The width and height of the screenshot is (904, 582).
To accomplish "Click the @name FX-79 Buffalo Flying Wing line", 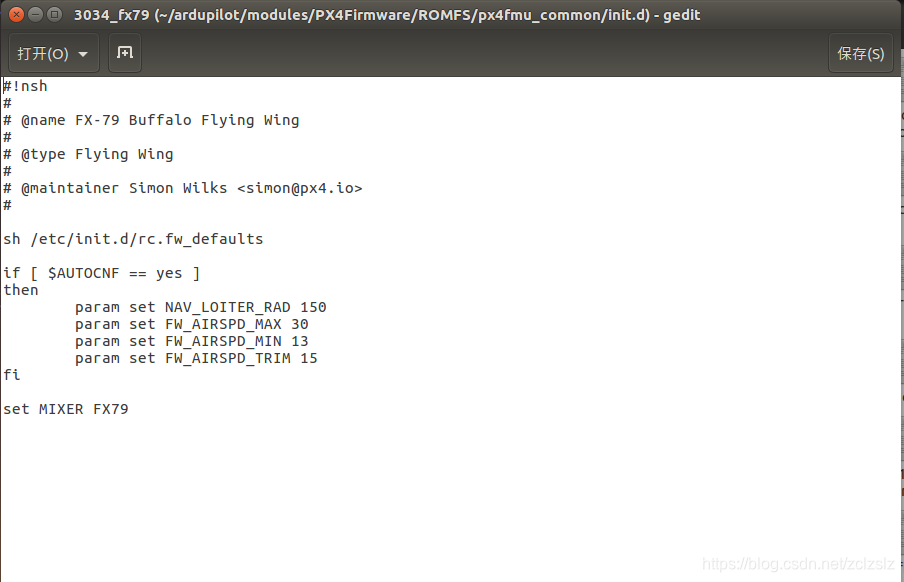I will [151, 120].
